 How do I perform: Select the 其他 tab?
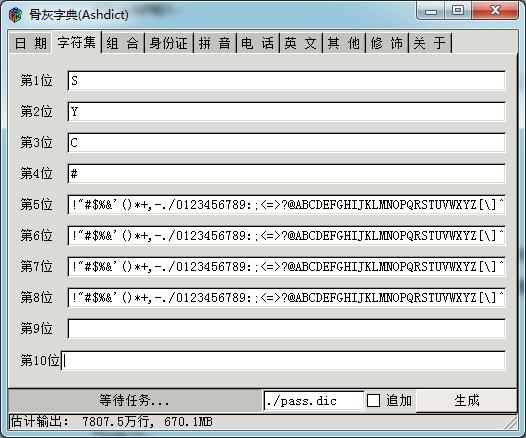tap(344, 43)
